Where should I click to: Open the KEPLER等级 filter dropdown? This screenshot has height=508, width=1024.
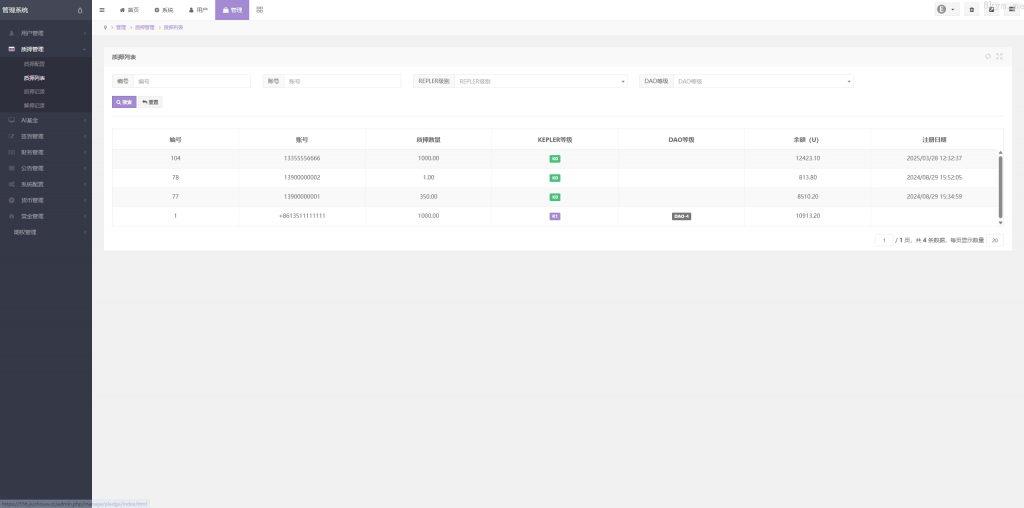541,81
